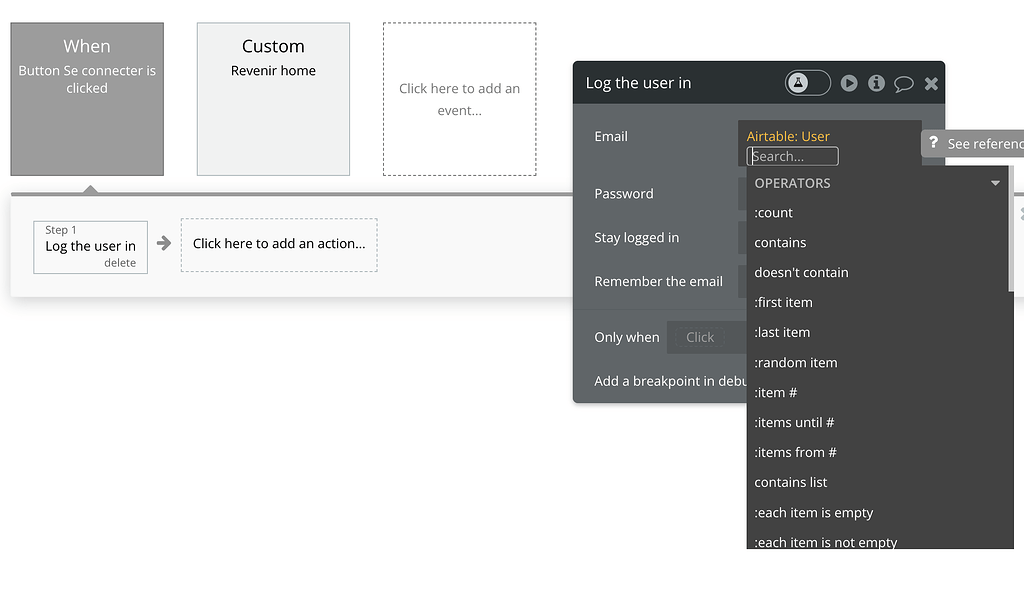Collapse the OPERATORS section chevron
Screen dimensions: 1024x594
[x=995, y=183]
